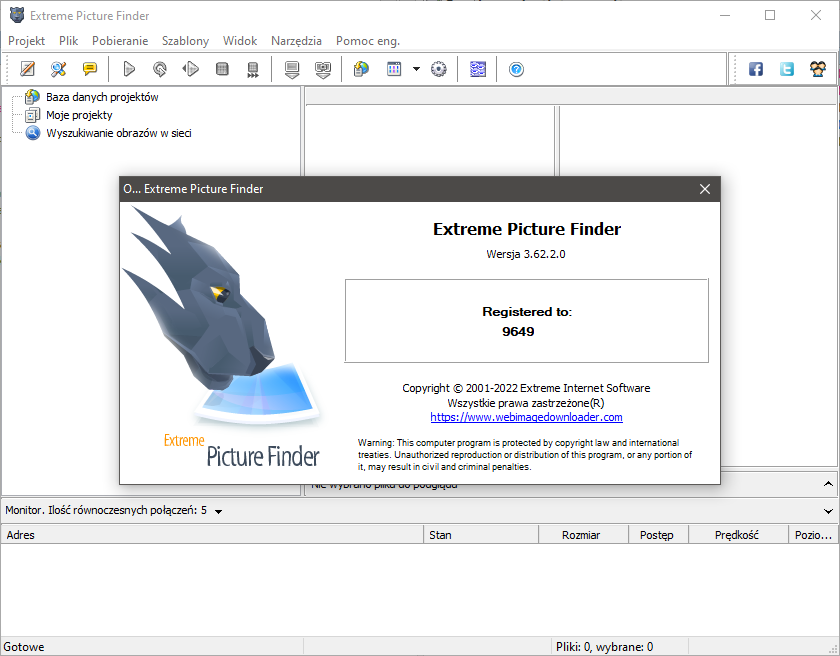Open simultaneous connections count dropdown

tap(219, 511)
